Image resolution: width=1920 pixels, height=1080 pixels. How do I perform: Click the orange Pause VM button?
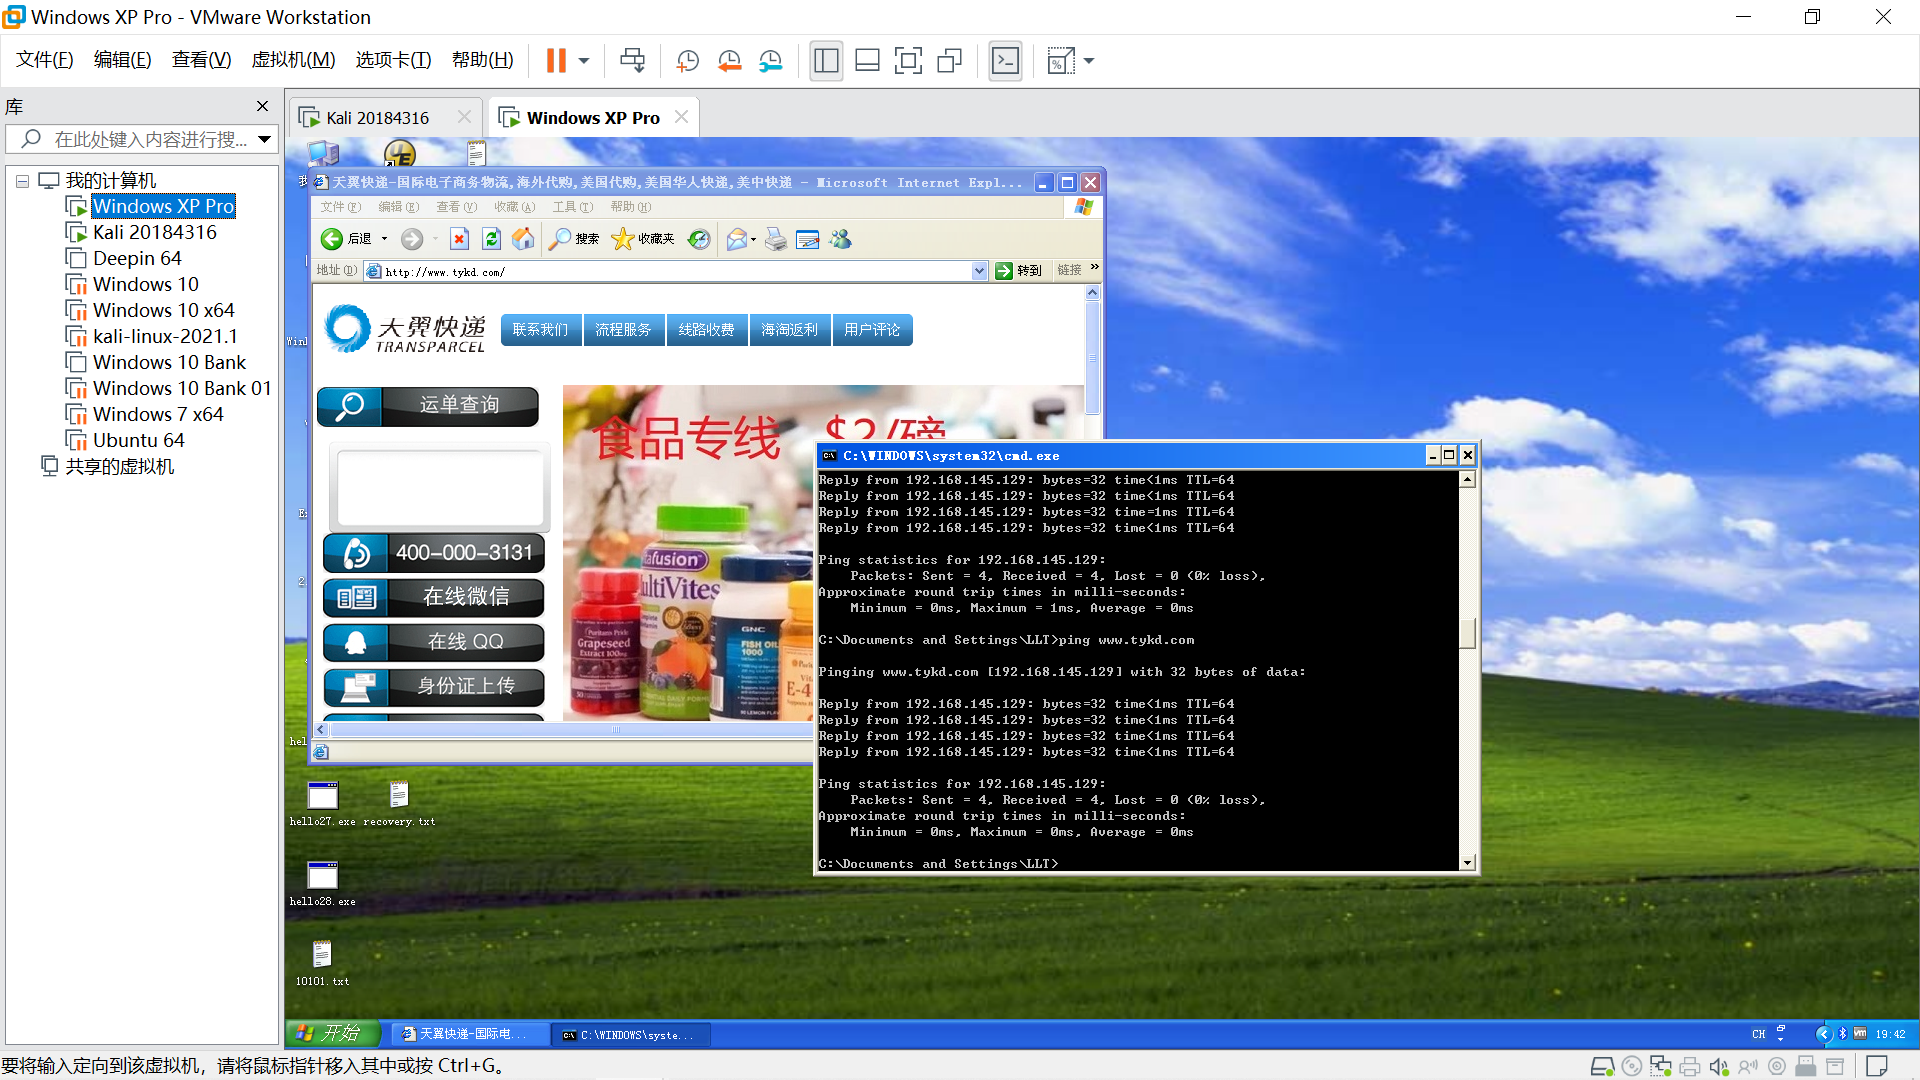(x=556, y=61)
